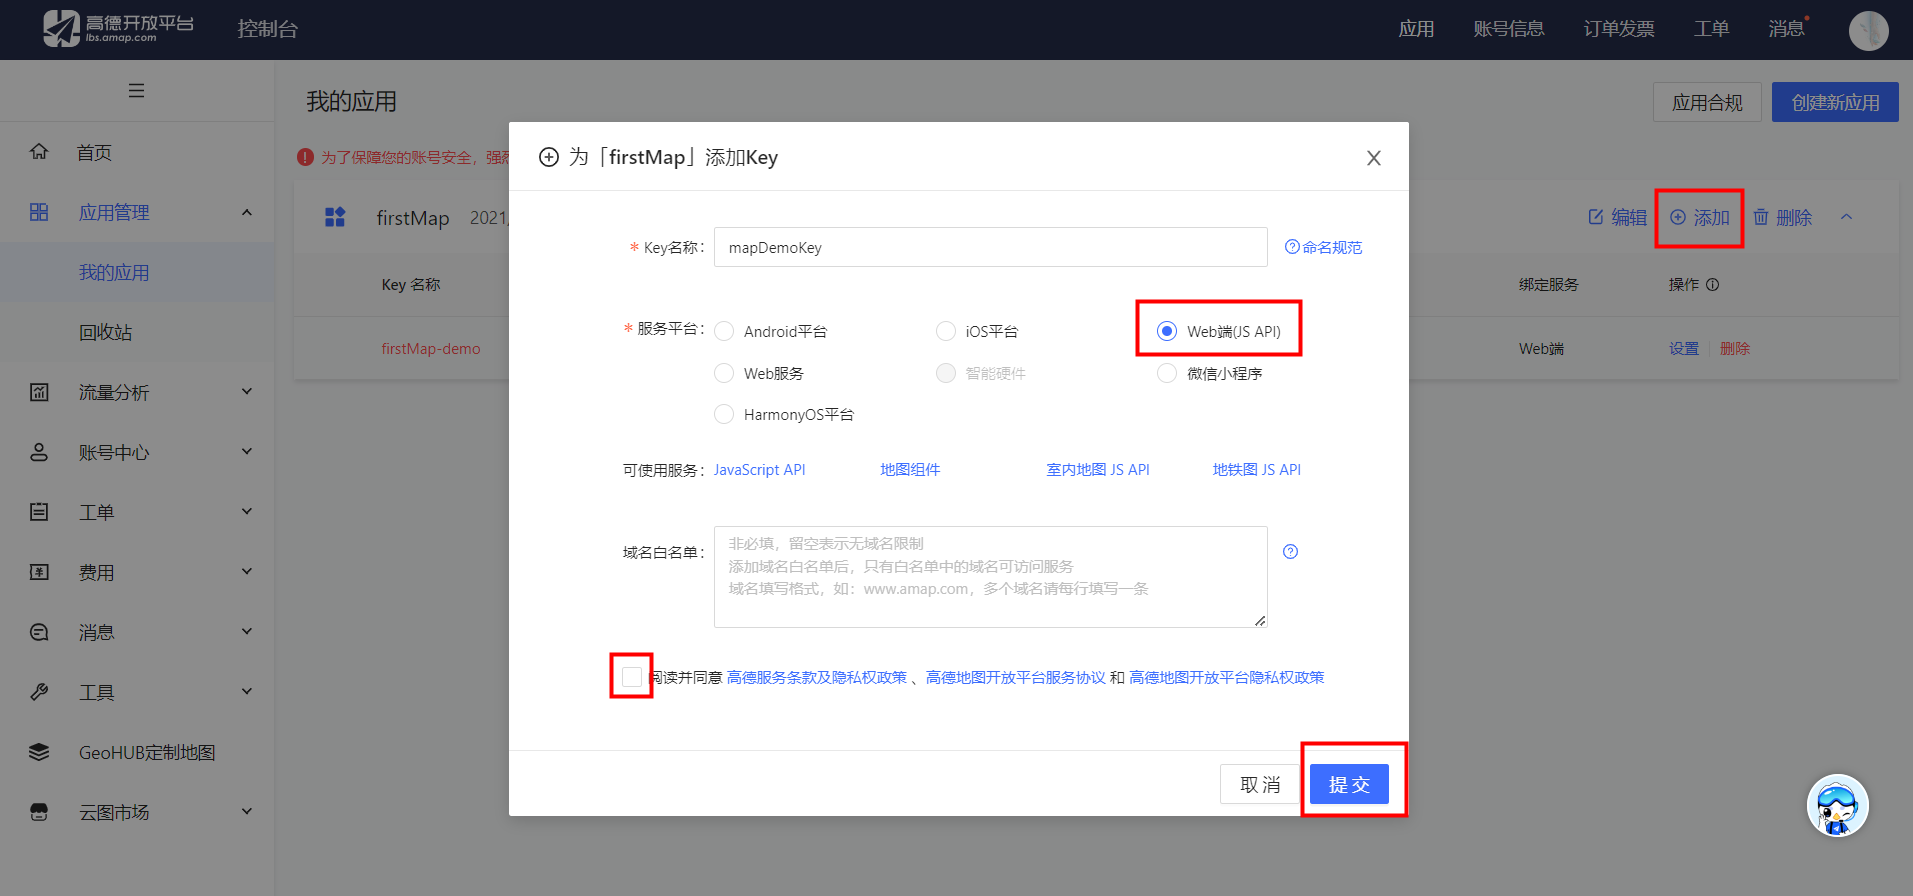This screenshot has height=896, width=1913.
Task: Click the 工具 wrench icon
Action: pos(39,692)
